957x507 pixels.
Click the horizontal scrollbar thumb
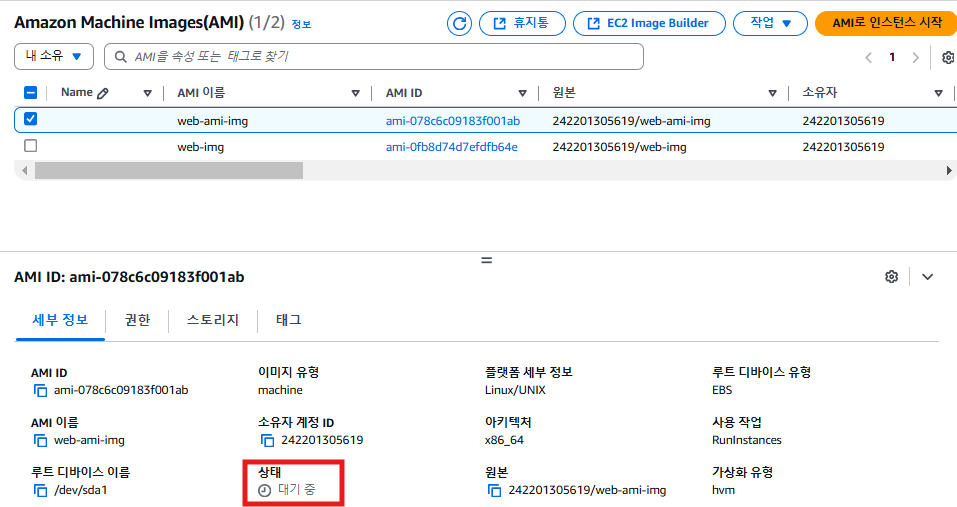tap(169, 171)
